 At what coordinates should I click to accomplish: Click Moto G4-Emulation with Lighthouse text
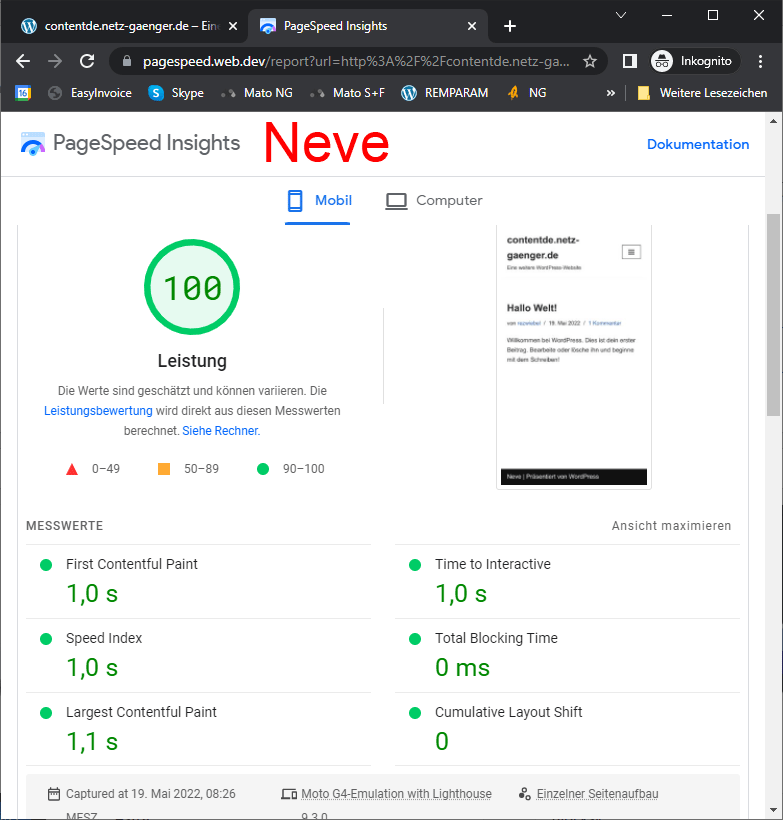pos(396,794)
